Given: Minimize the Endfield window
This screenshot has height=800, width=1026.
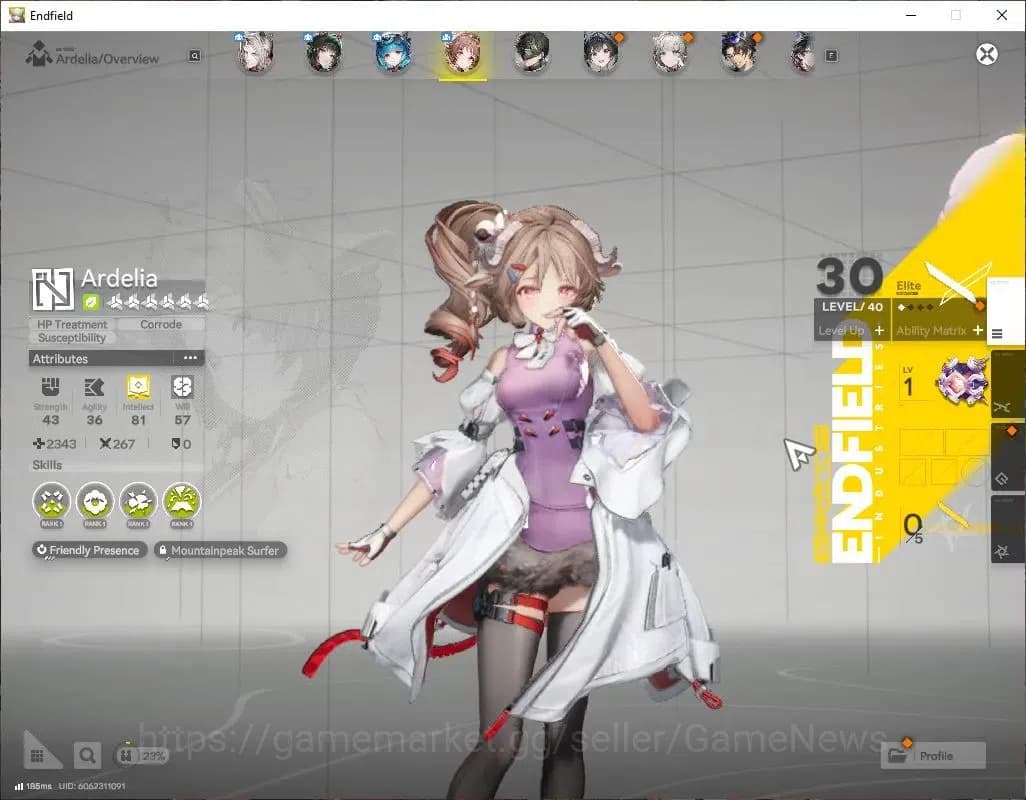Looking at the screenshot, I should tap(910, 15).
